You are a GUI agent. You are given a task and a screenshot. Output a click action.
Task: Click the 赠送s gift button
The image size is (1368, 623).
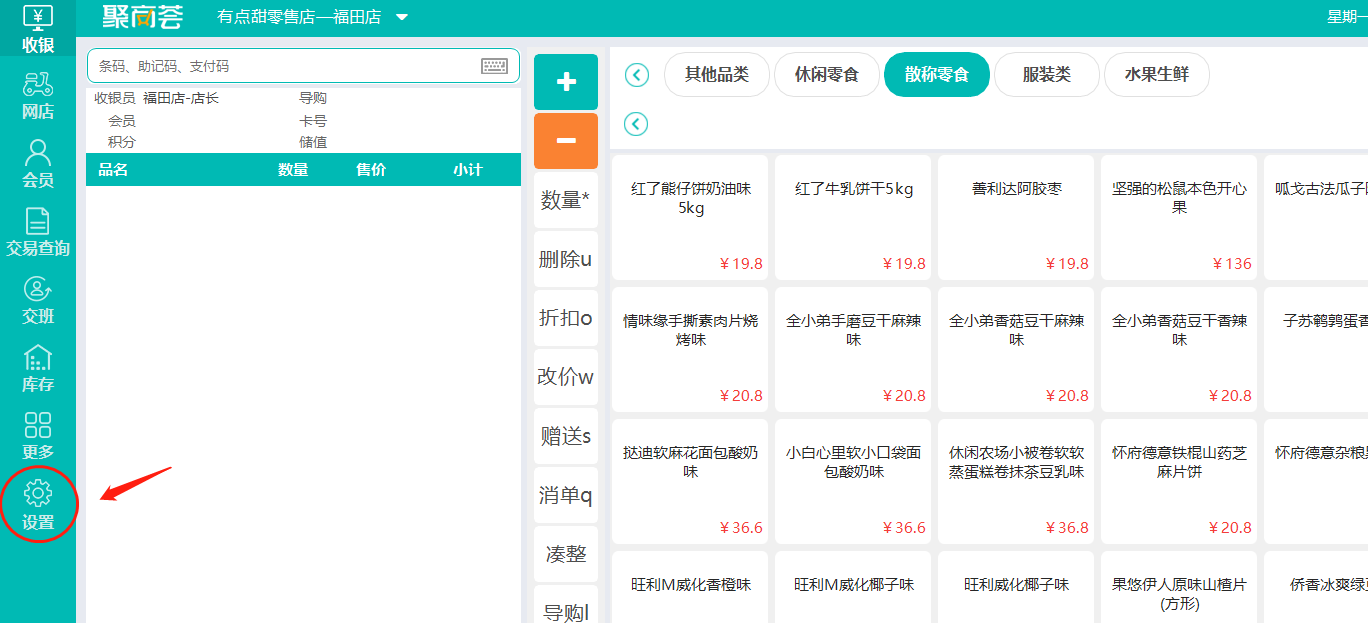[x=566, y=436]
